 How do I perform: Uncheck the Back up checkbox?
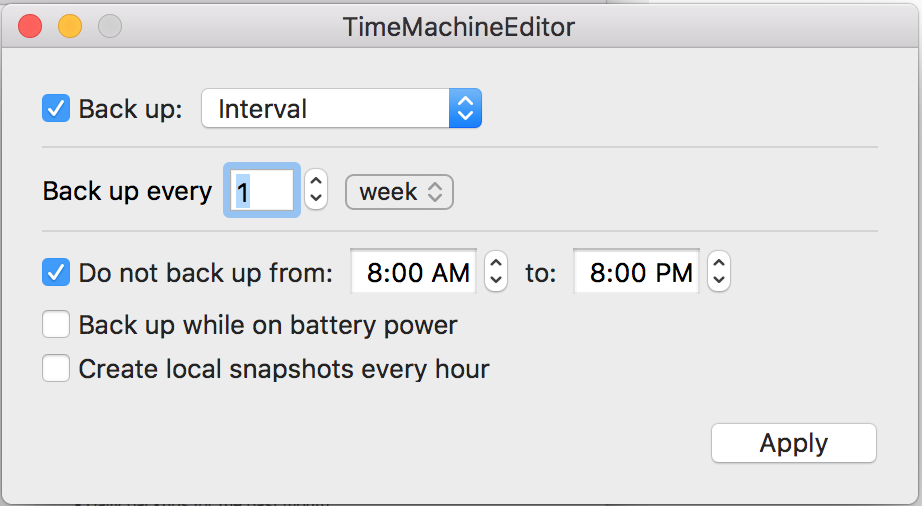click(x=56, y=109)
